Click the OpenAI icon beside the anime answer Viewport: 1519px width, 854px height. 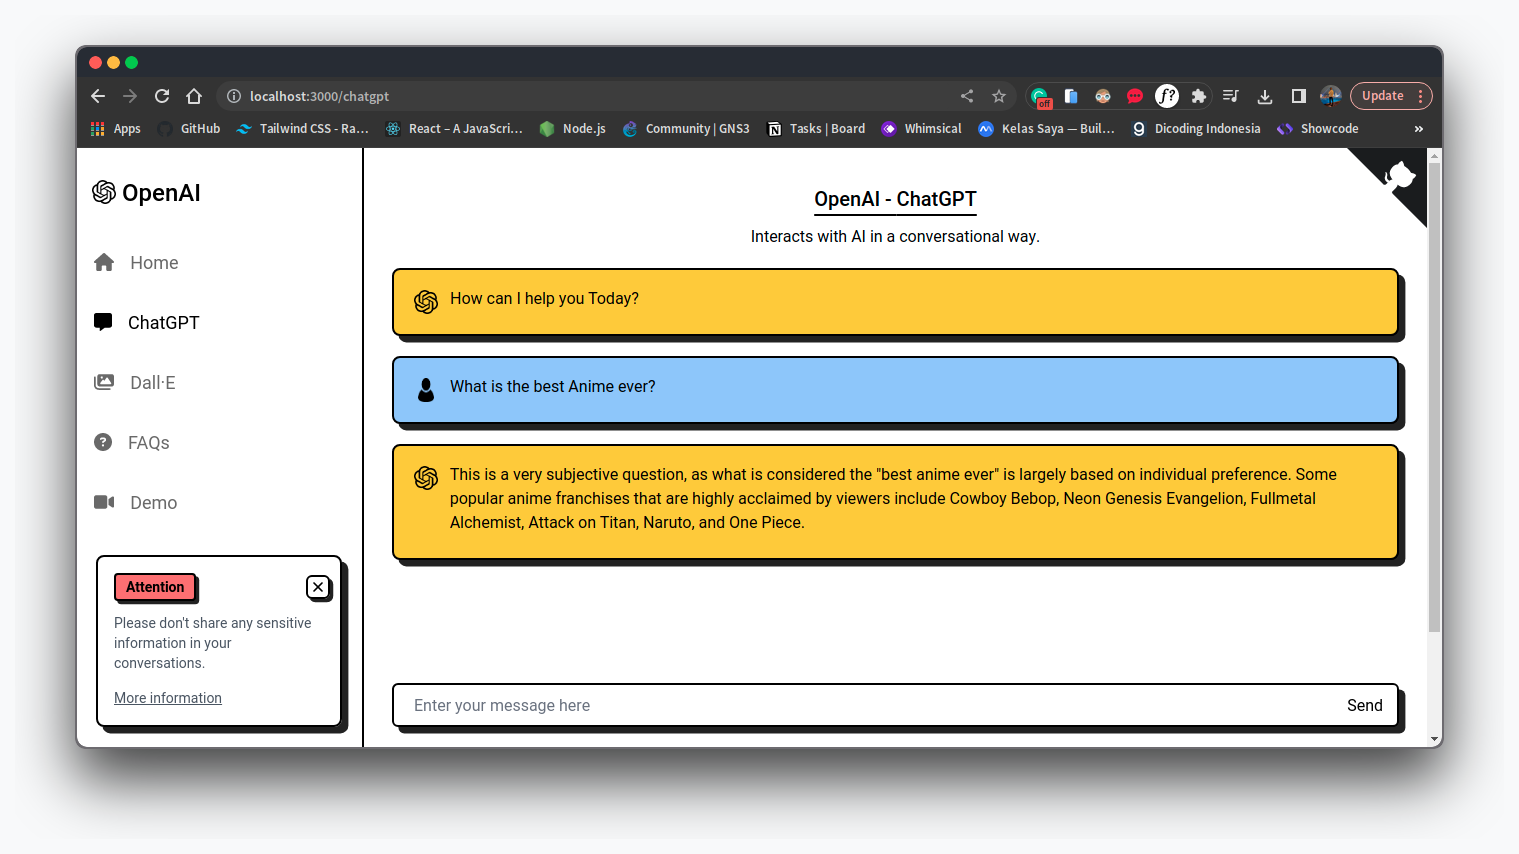[426, 478]
